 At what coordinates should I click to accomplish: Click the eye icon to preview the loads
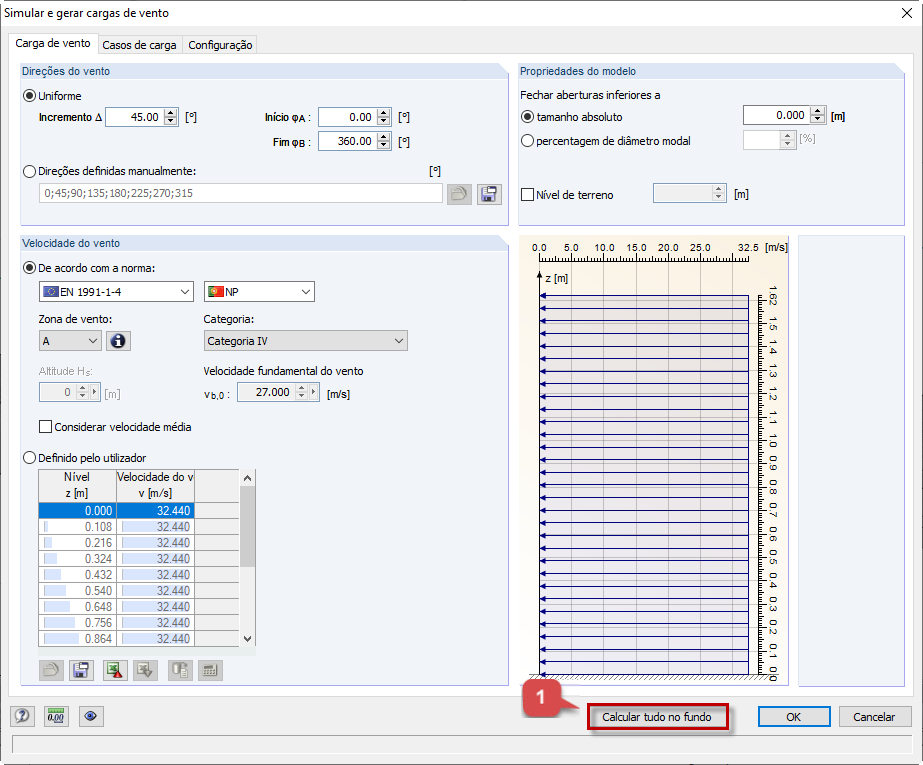point(90,716)
